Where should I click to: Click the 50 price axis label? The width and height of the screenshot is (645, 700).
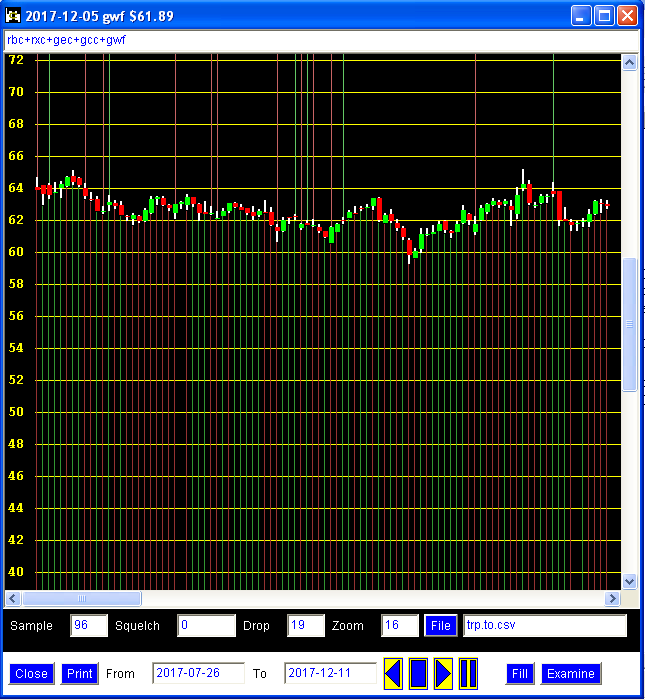pyautogui.click(x=16, y=412)
